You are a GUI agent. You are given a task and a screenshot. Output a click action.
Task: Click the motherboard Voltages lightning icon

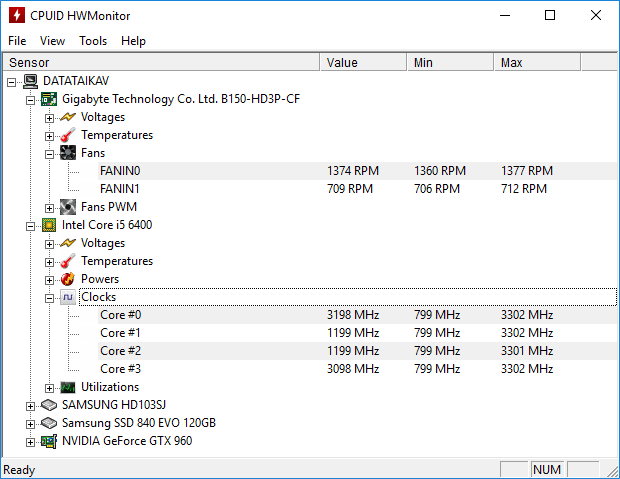68,117
